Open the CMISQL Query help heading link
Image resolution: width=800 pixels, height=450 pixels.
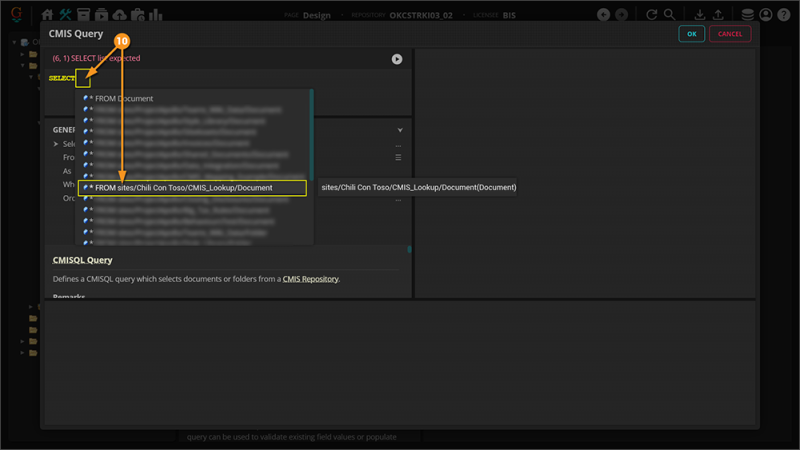(82, 260)
